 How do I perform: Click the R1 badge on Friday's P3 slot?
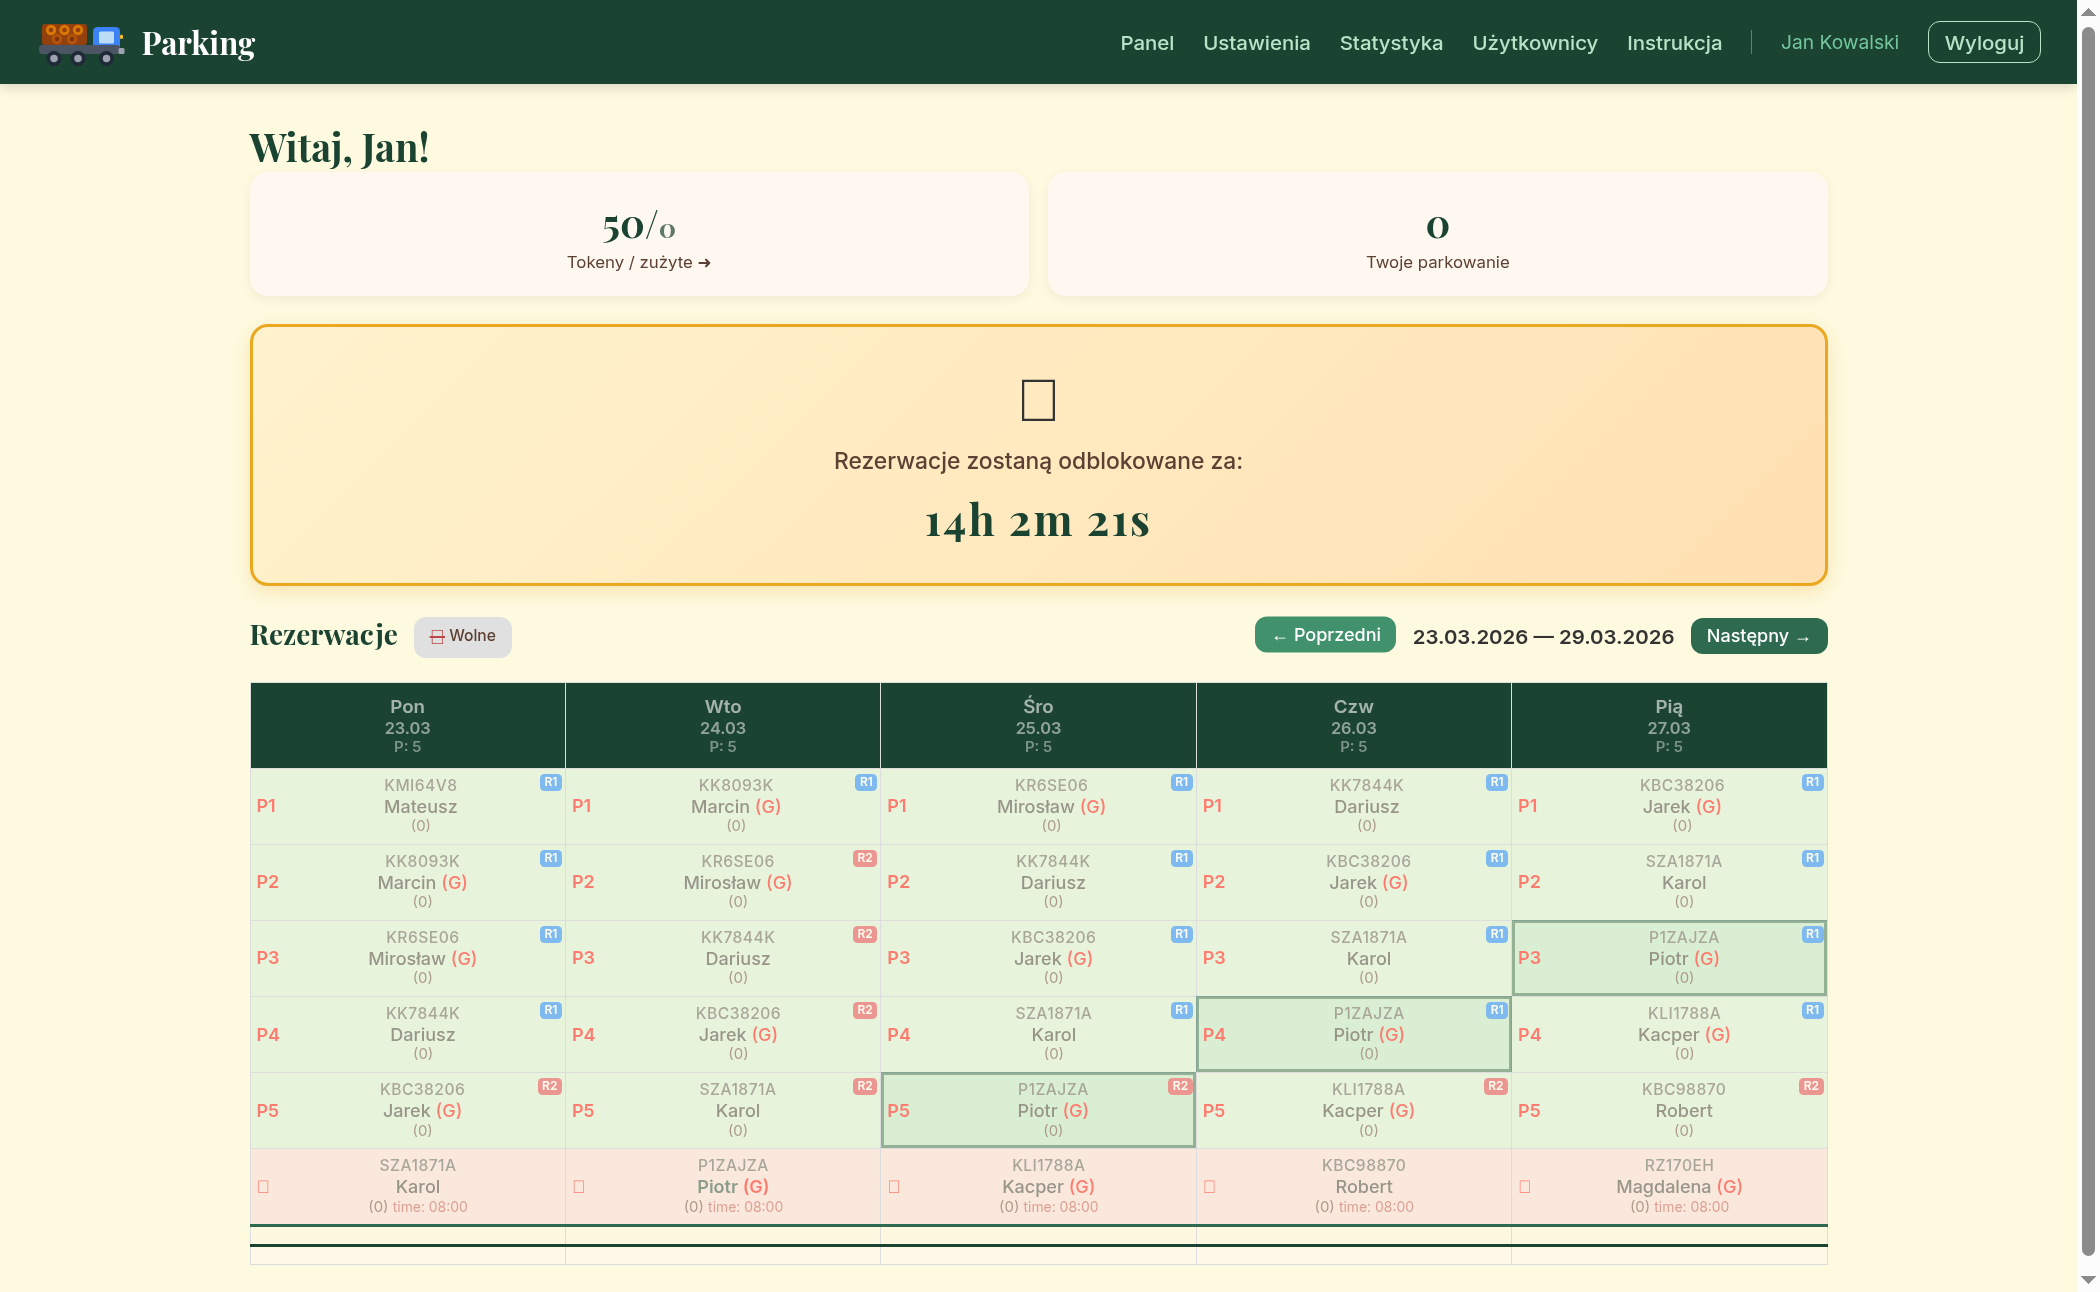(x=1811, y=934)
